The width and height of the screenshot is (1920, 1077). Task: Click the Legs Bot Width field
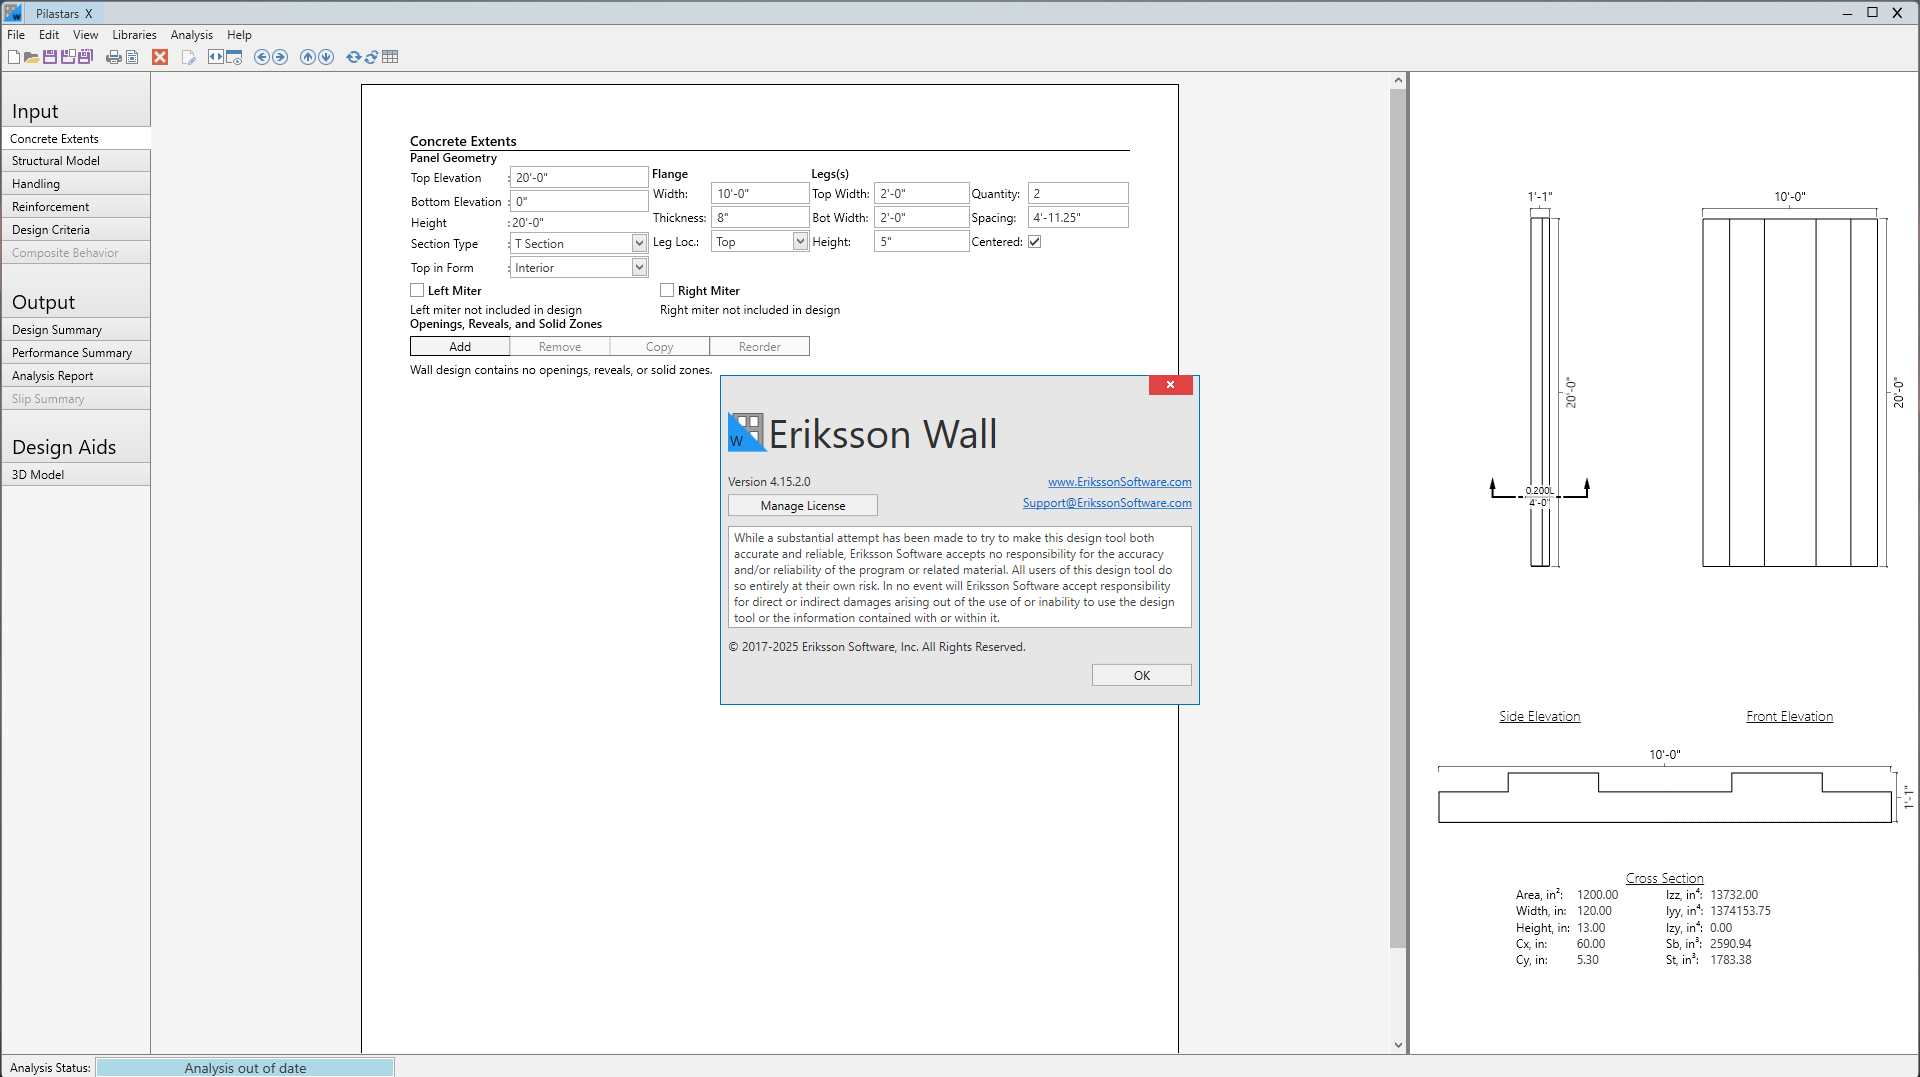point(921,217)
